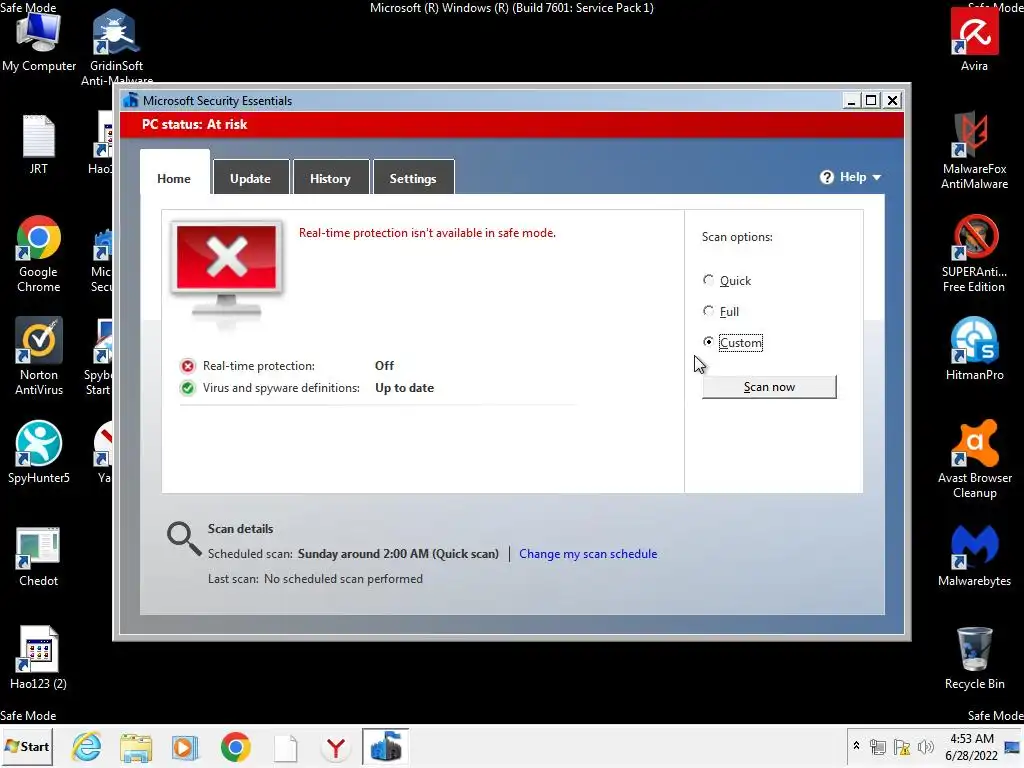
Task: Click the network tray icon
Action: 878,747
